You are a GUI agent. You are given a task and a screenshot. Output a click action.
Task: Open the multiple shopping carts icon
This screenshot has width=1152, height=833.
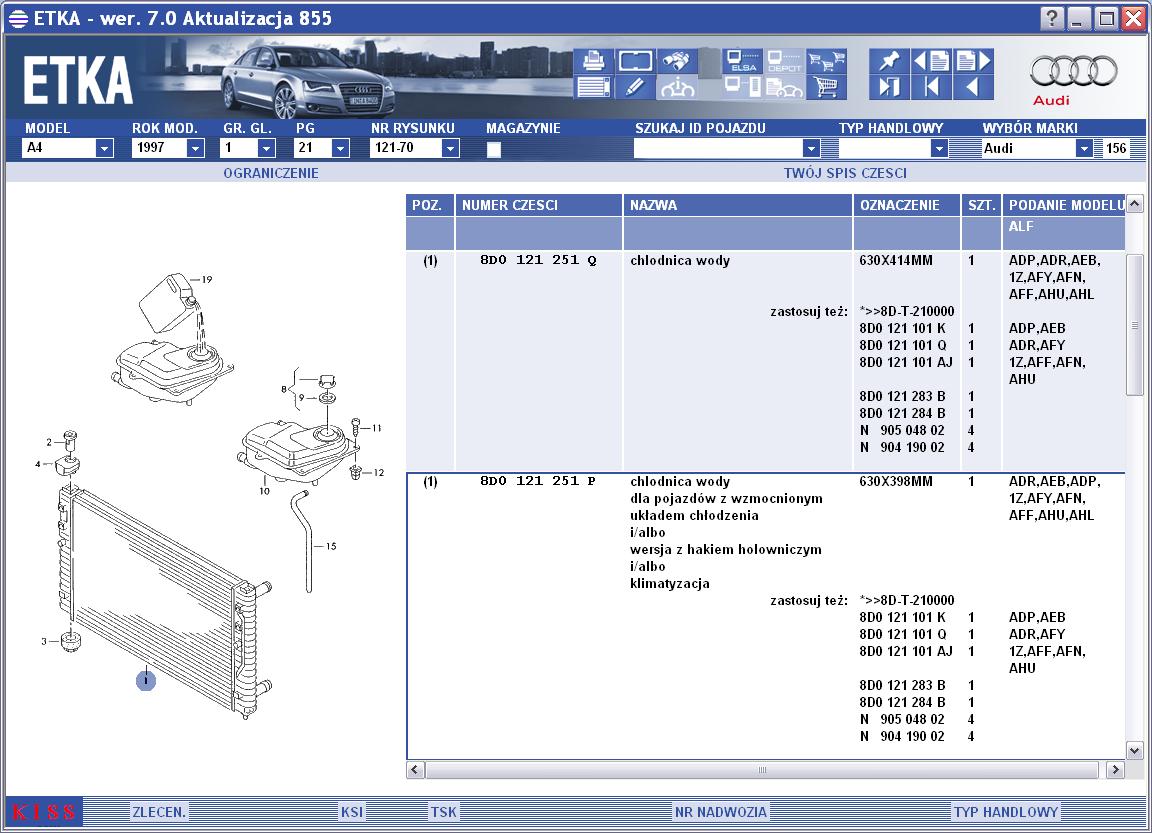[x=827, y=61]
